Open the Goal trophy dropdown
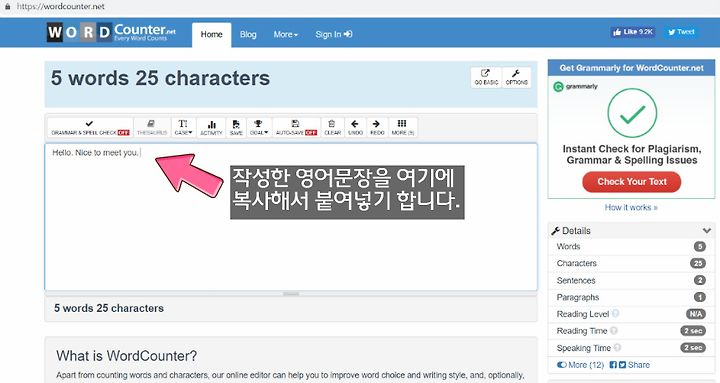 pyautogui.click(x=259, y=128)
